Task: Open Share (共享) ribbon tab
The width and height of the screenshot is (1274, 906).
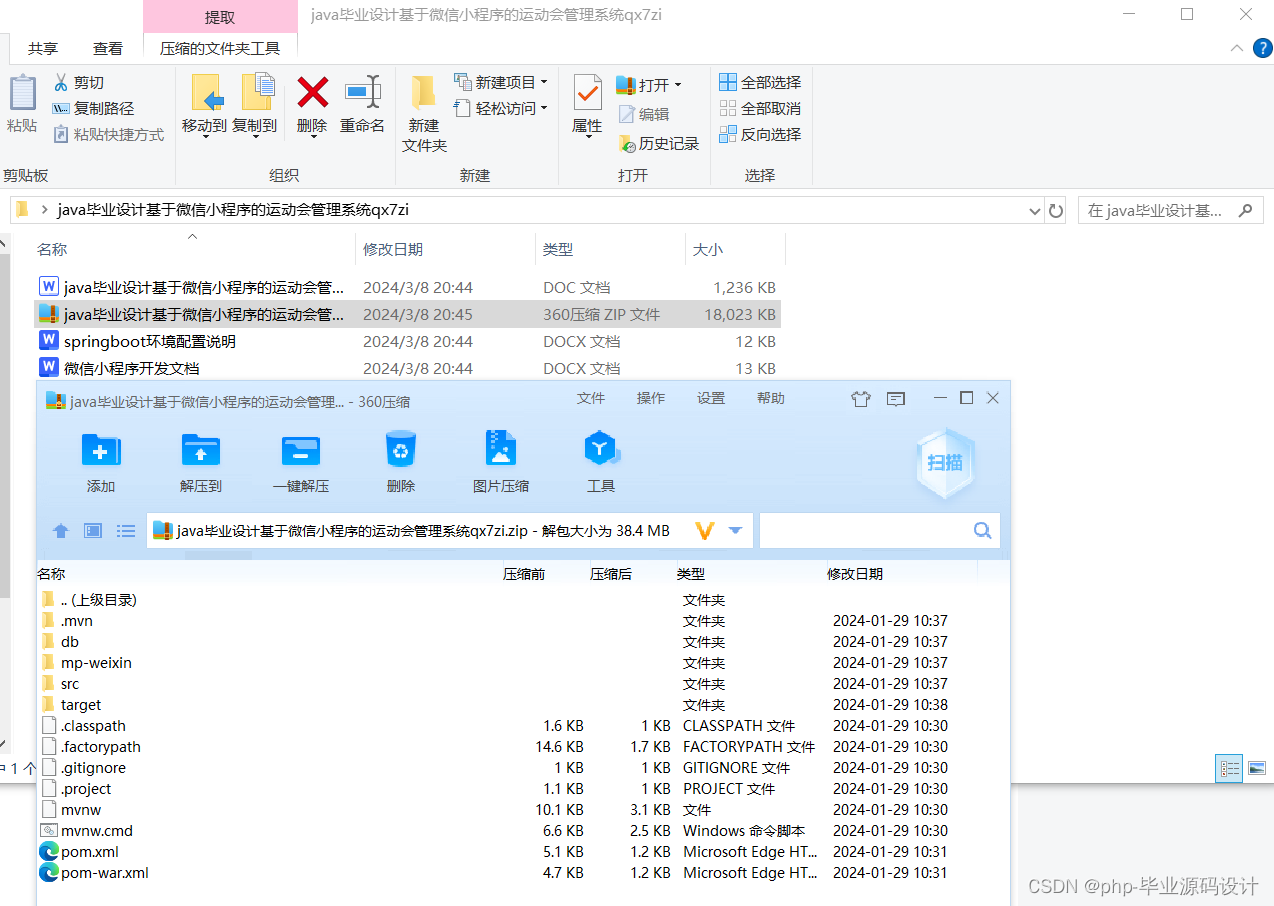Action: point(43,48)
